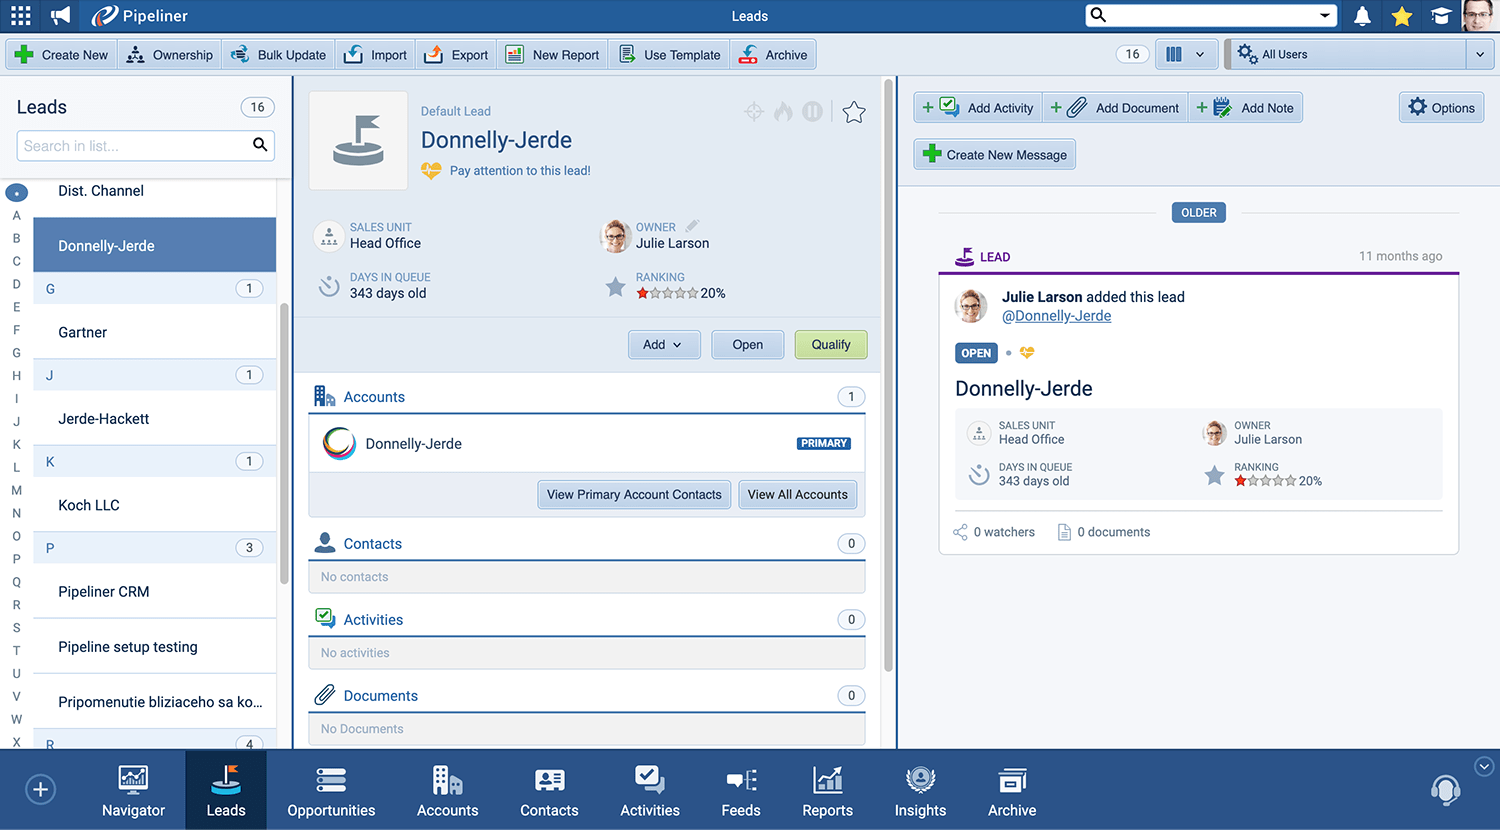Click the pencil icon to edit owner
This screenshot has height=830, width=1500.
692,226
